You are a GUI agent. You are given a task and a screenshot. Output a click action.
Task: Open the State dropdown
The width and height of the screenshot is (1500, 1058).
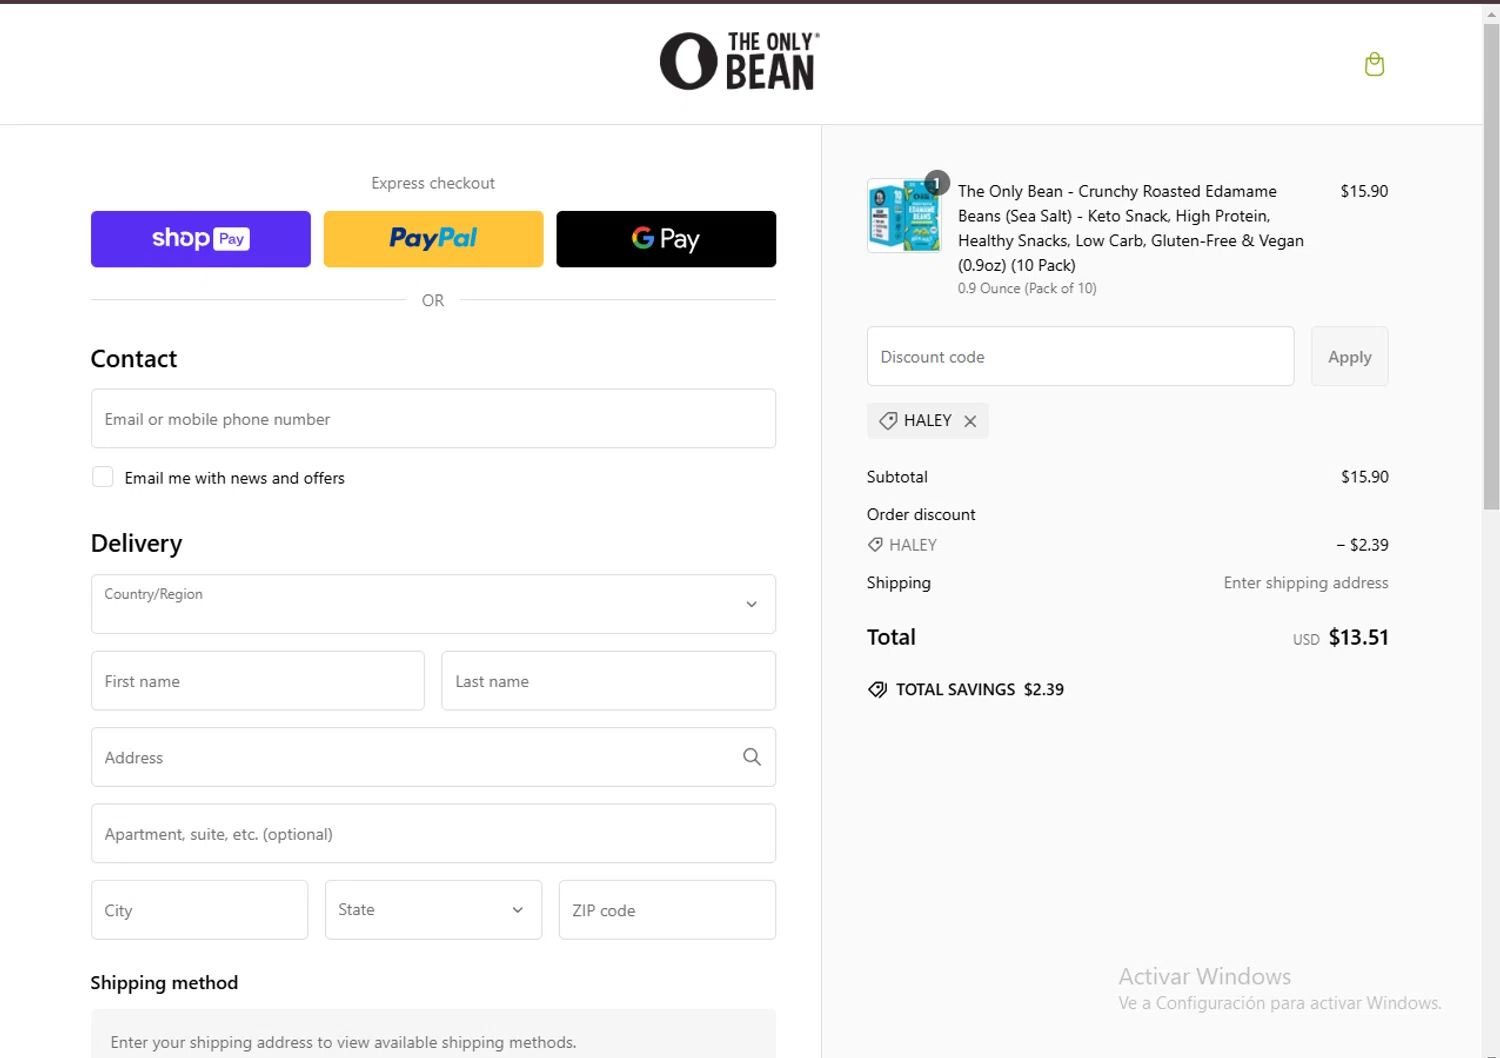[x=433, y=909]
